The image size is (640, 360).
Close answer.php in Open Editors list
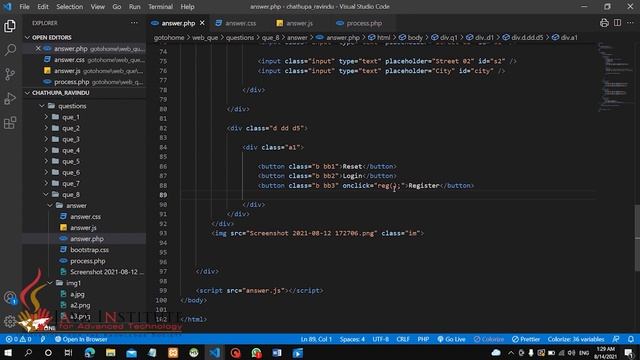38,48
